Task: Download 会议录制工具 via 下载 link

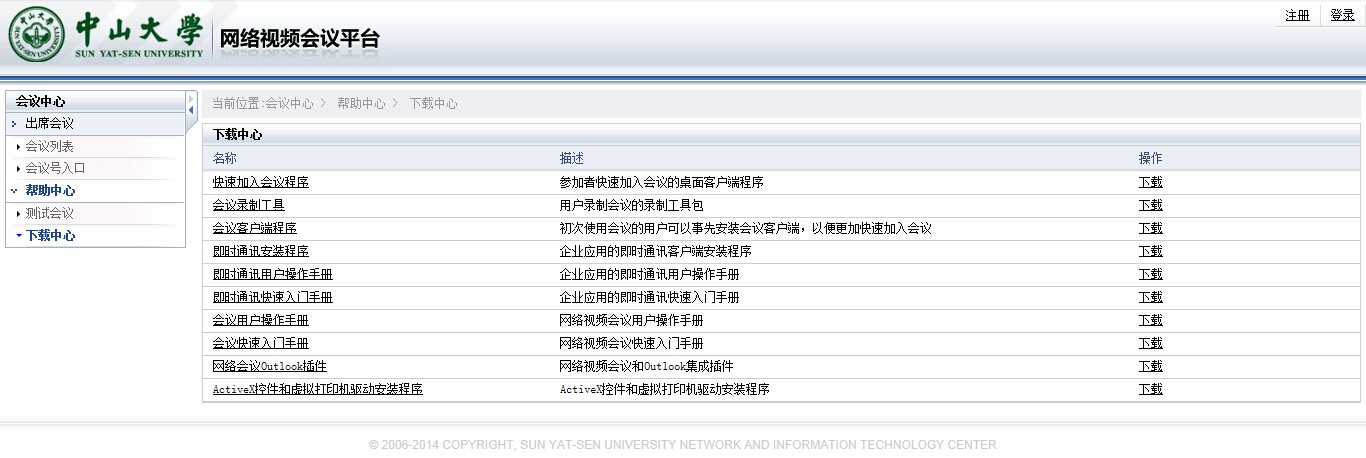Action: click(x=1151, y=206)
